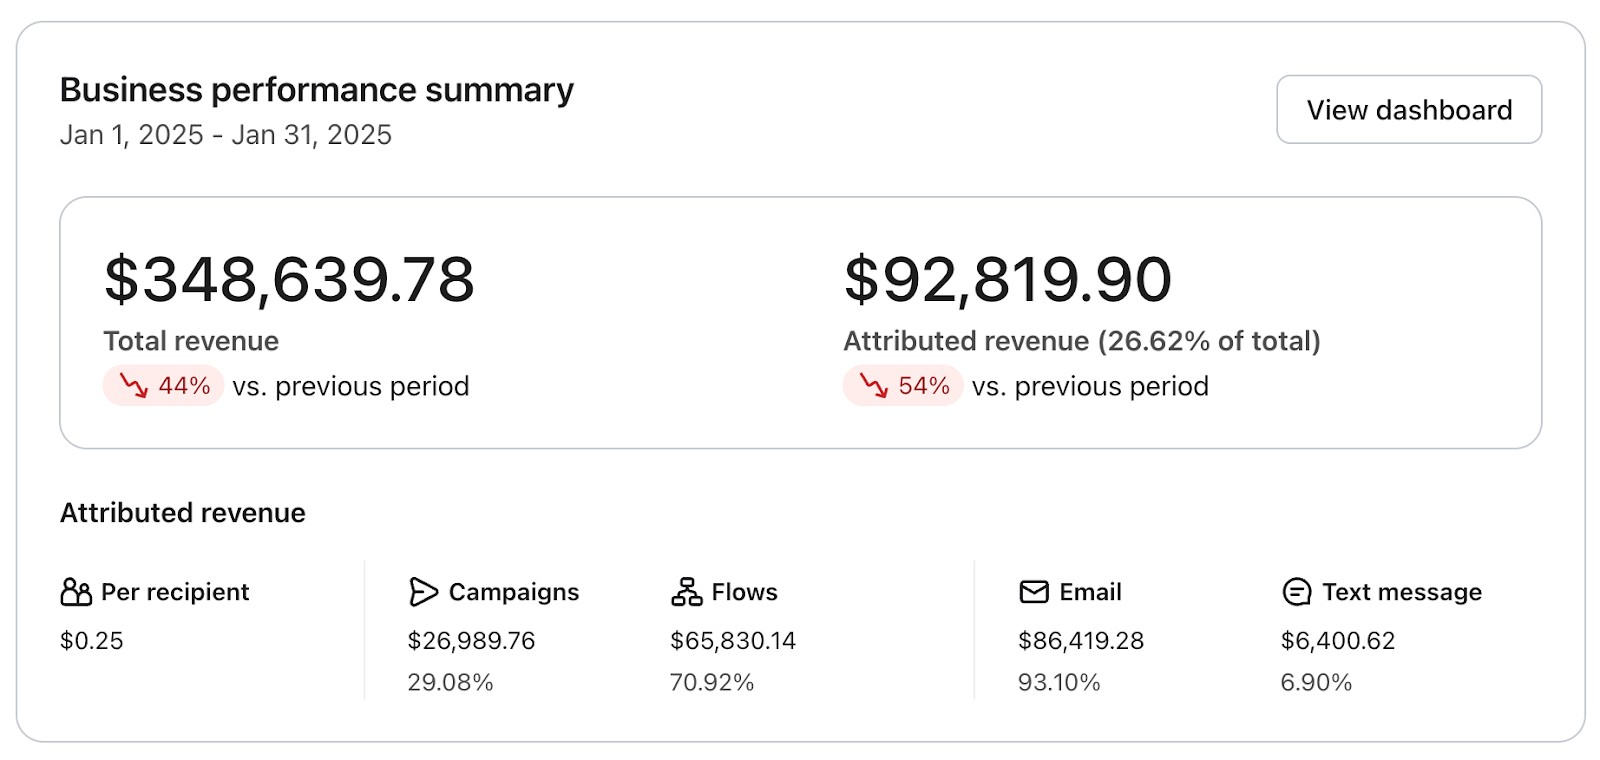
Task: Click the Text message label
Action: (1402, 592)
